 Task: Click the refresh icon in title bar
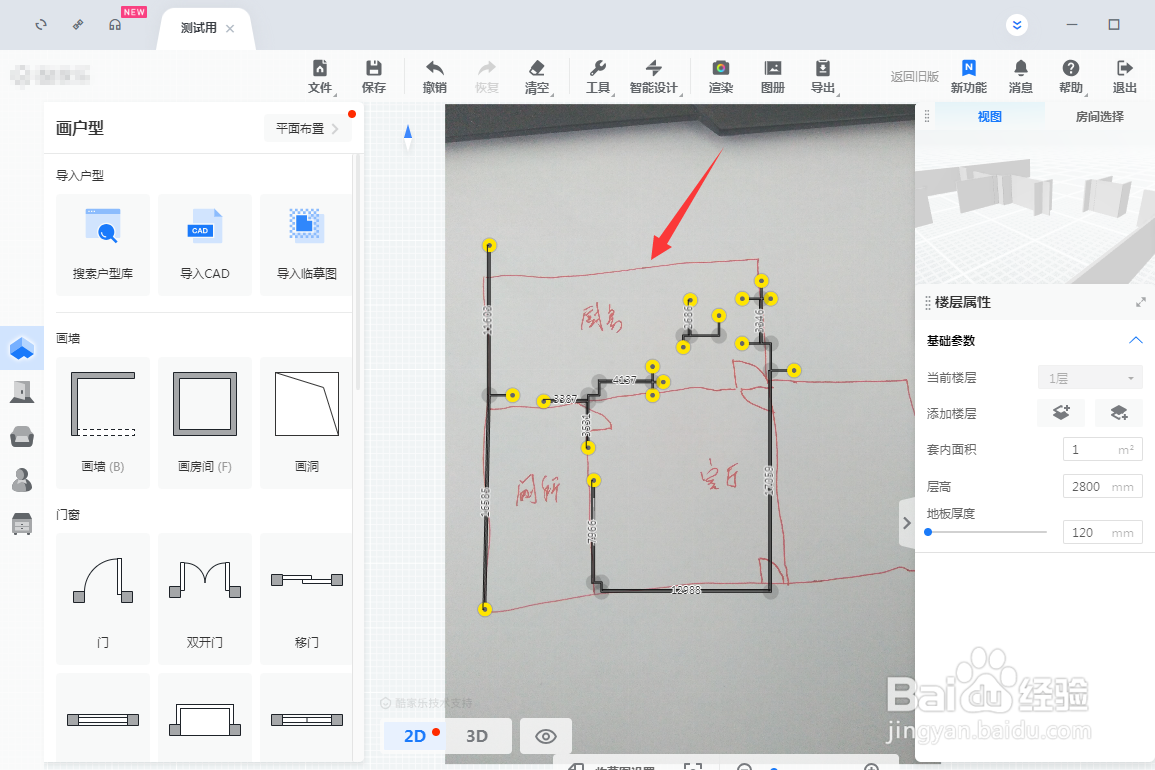coord(41,24)
